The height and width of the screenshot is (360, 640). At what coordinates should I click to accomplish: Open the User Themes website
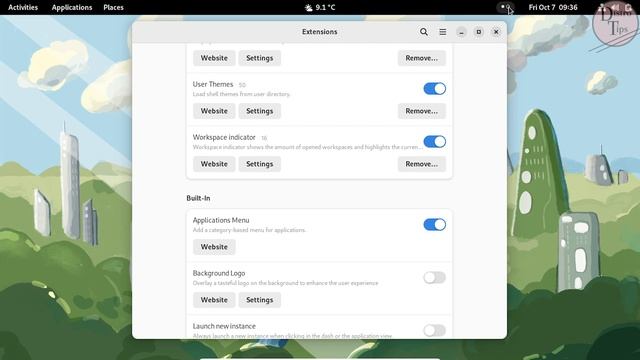coord(214,111)
